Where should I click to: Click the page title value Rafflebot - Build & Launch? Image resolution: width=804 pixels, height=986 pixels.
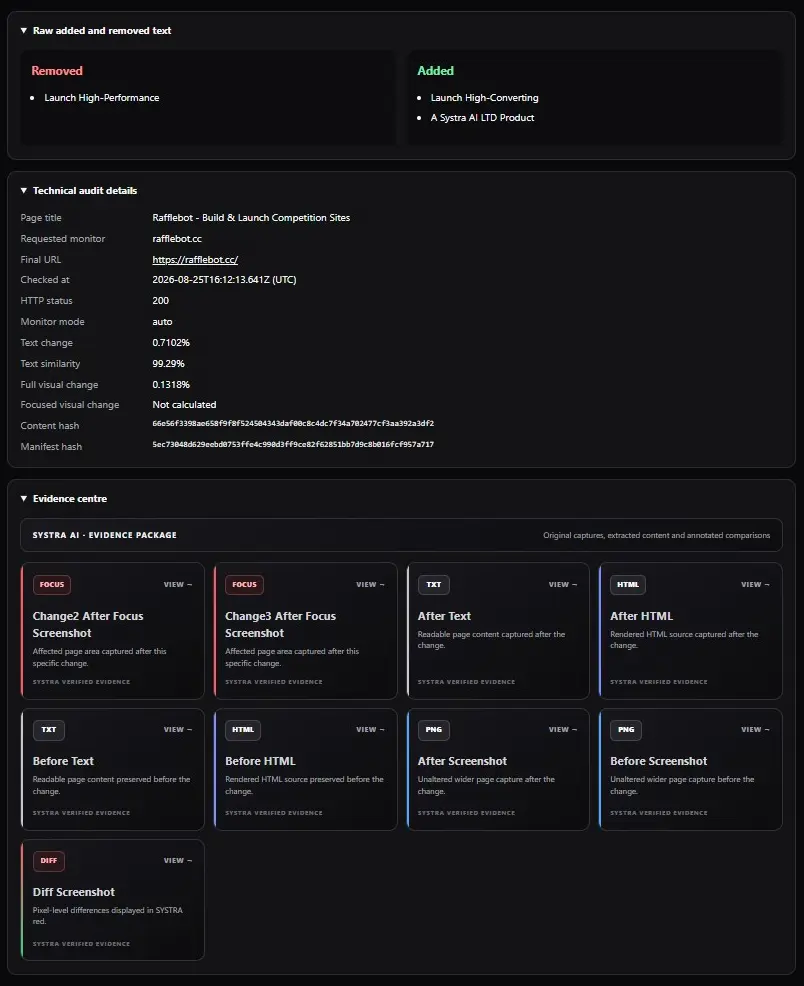click(251, 218)
